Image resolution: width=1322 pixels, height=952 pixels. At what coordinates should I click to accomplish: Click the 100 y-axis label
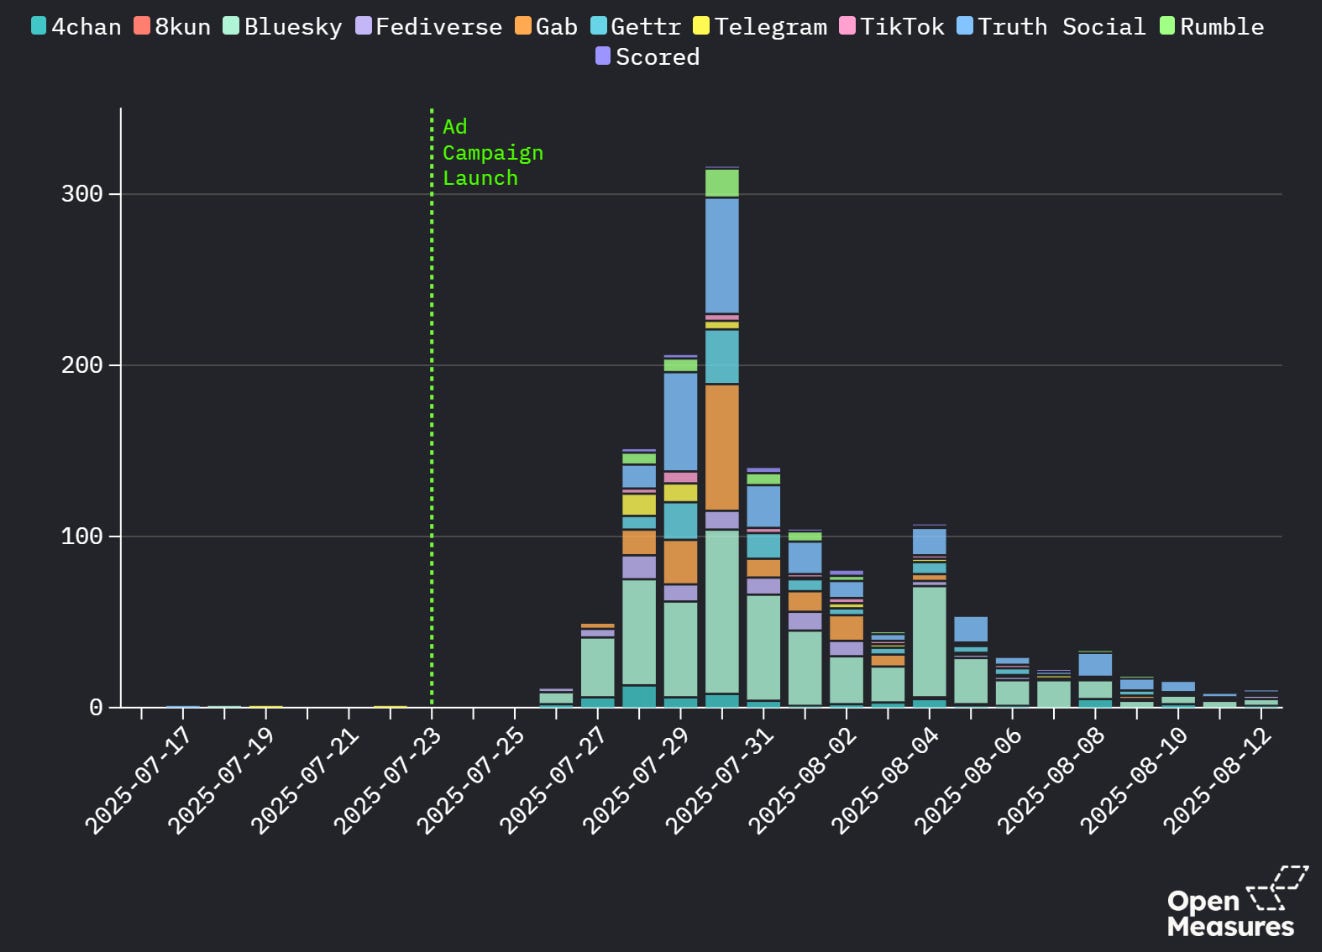pos(82,536)
